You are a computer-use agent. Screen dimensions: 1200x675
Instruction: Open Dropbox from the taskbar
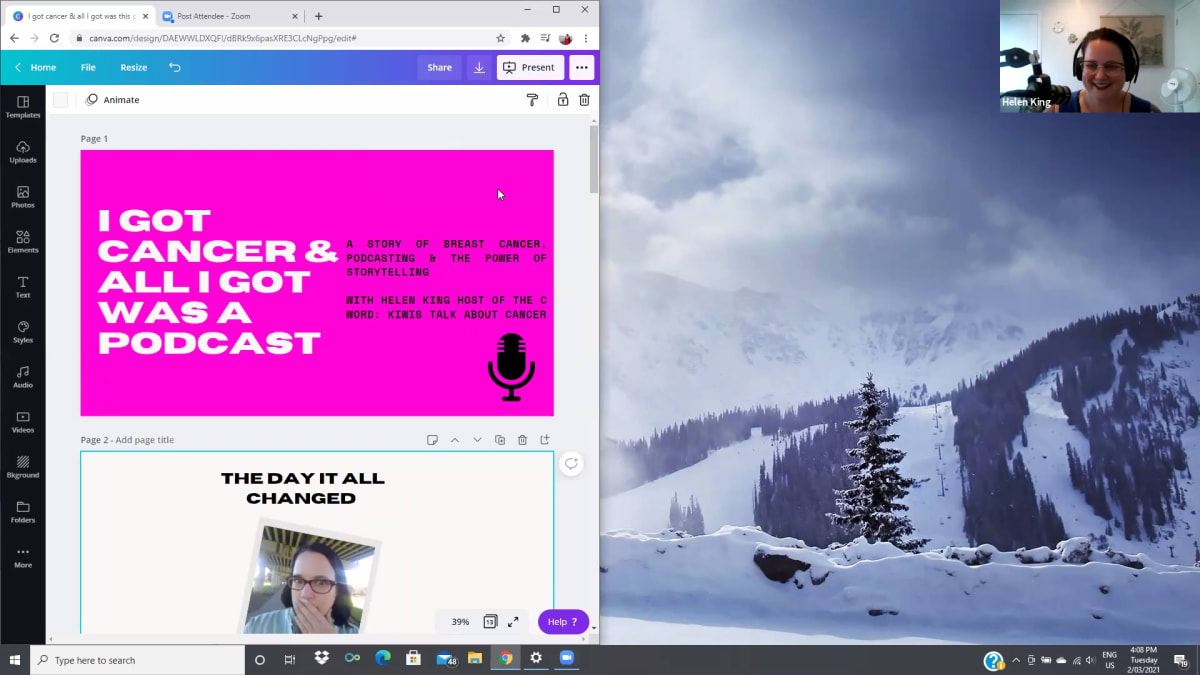click(x=321, y=659)
